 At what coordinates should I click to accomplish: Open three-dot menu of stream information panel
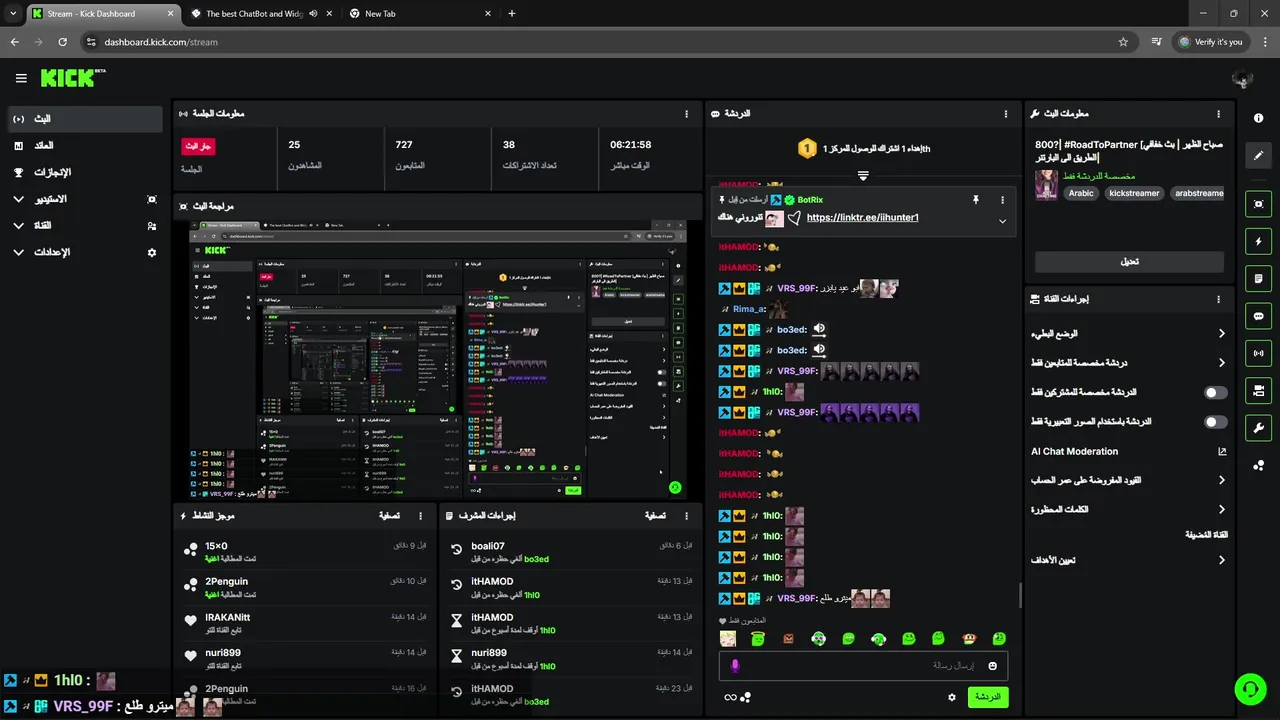1218,114
